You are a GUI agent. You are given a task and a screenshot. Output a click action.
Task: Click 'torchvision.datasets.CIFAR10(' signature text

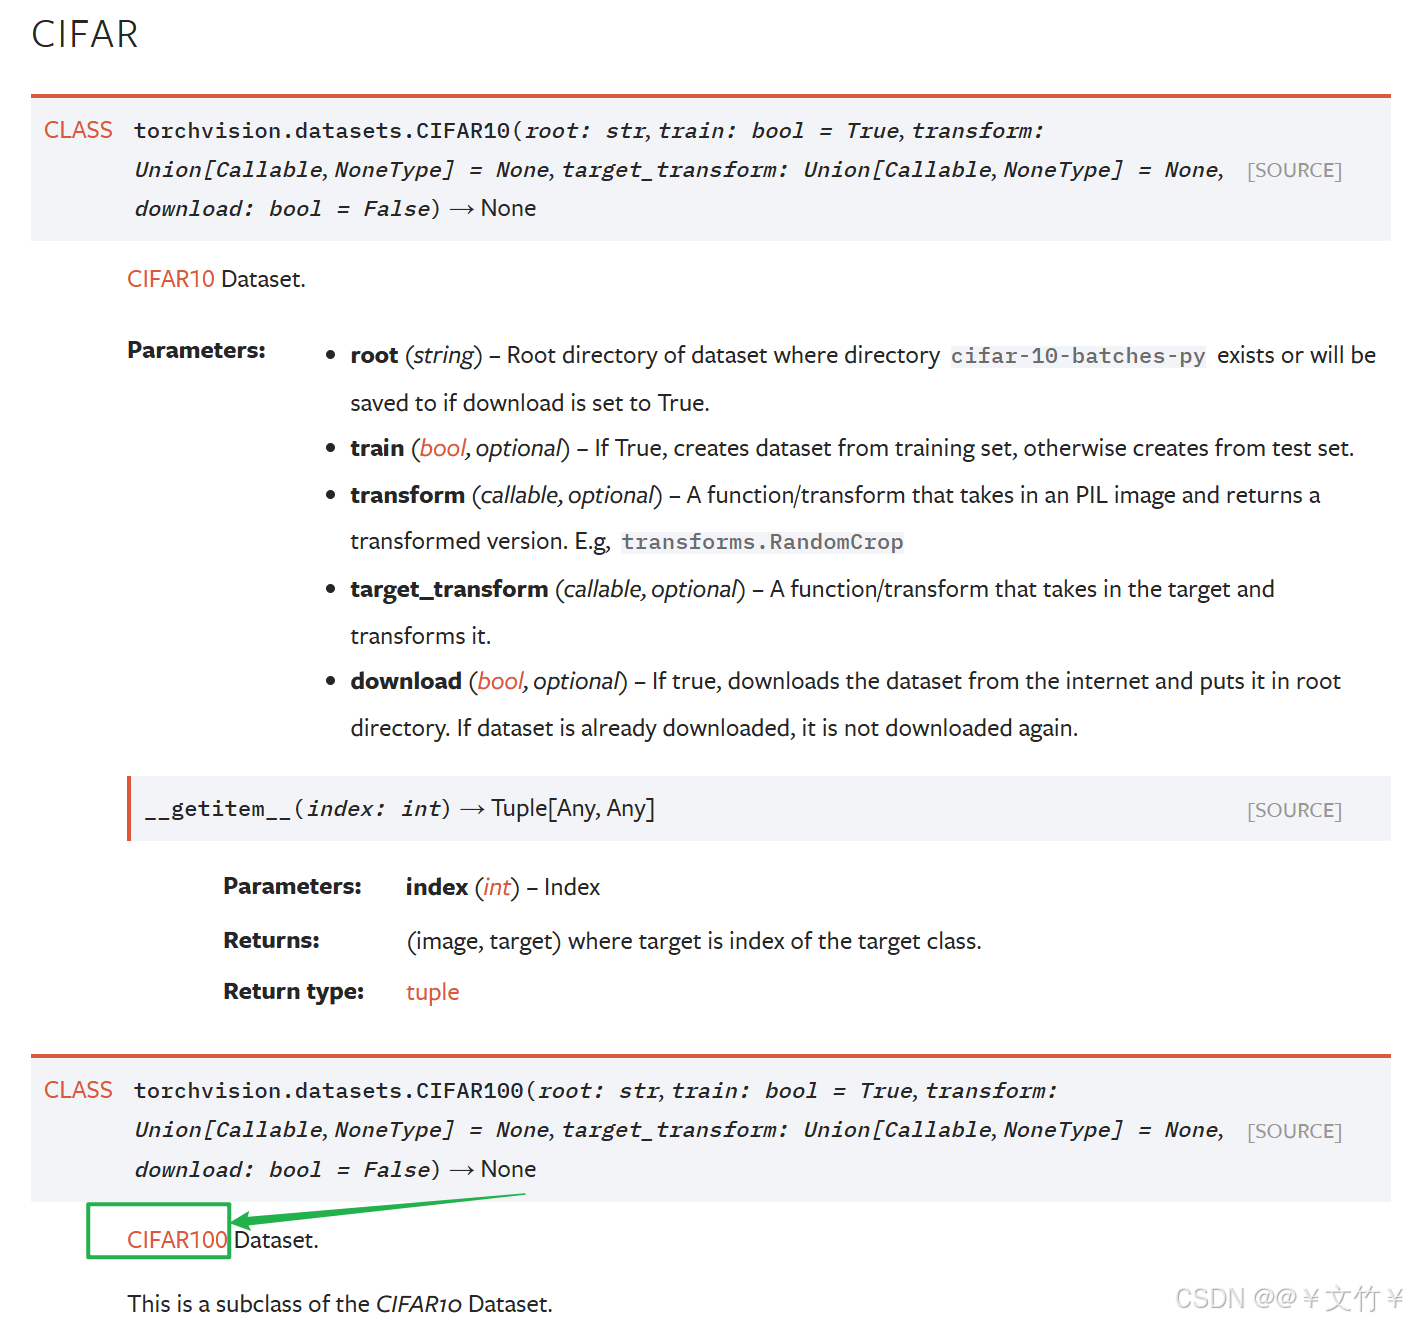click(x=328, y=131)
